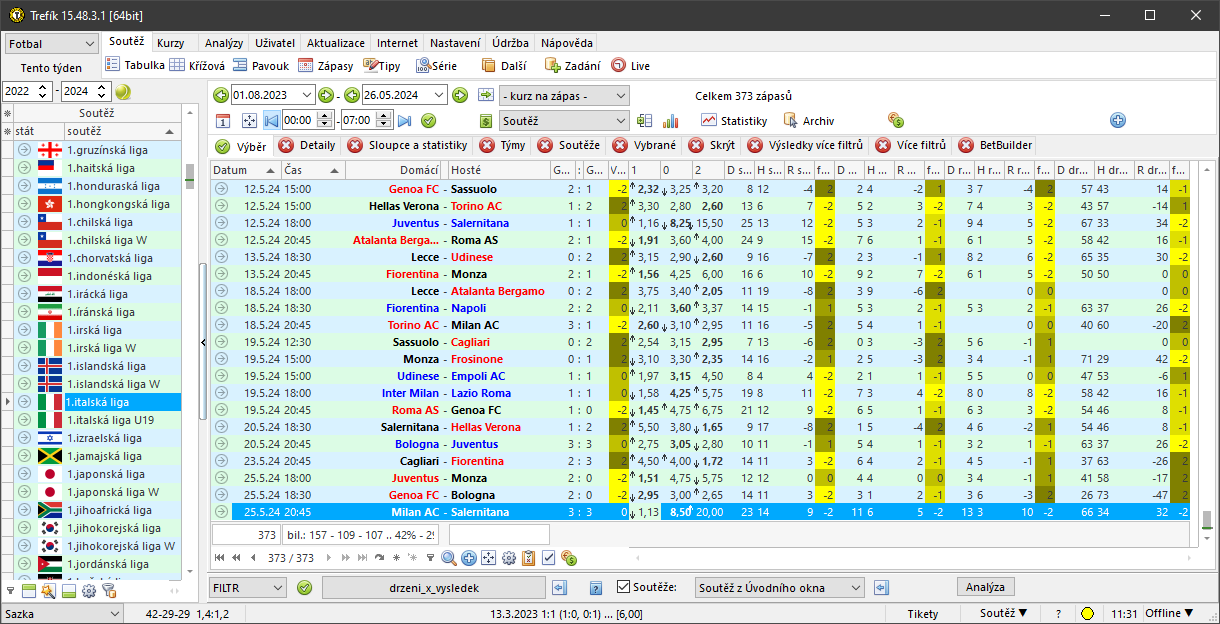Sort the grid by Datum column header
The image size is (1220, 624).
pos(245,170)
